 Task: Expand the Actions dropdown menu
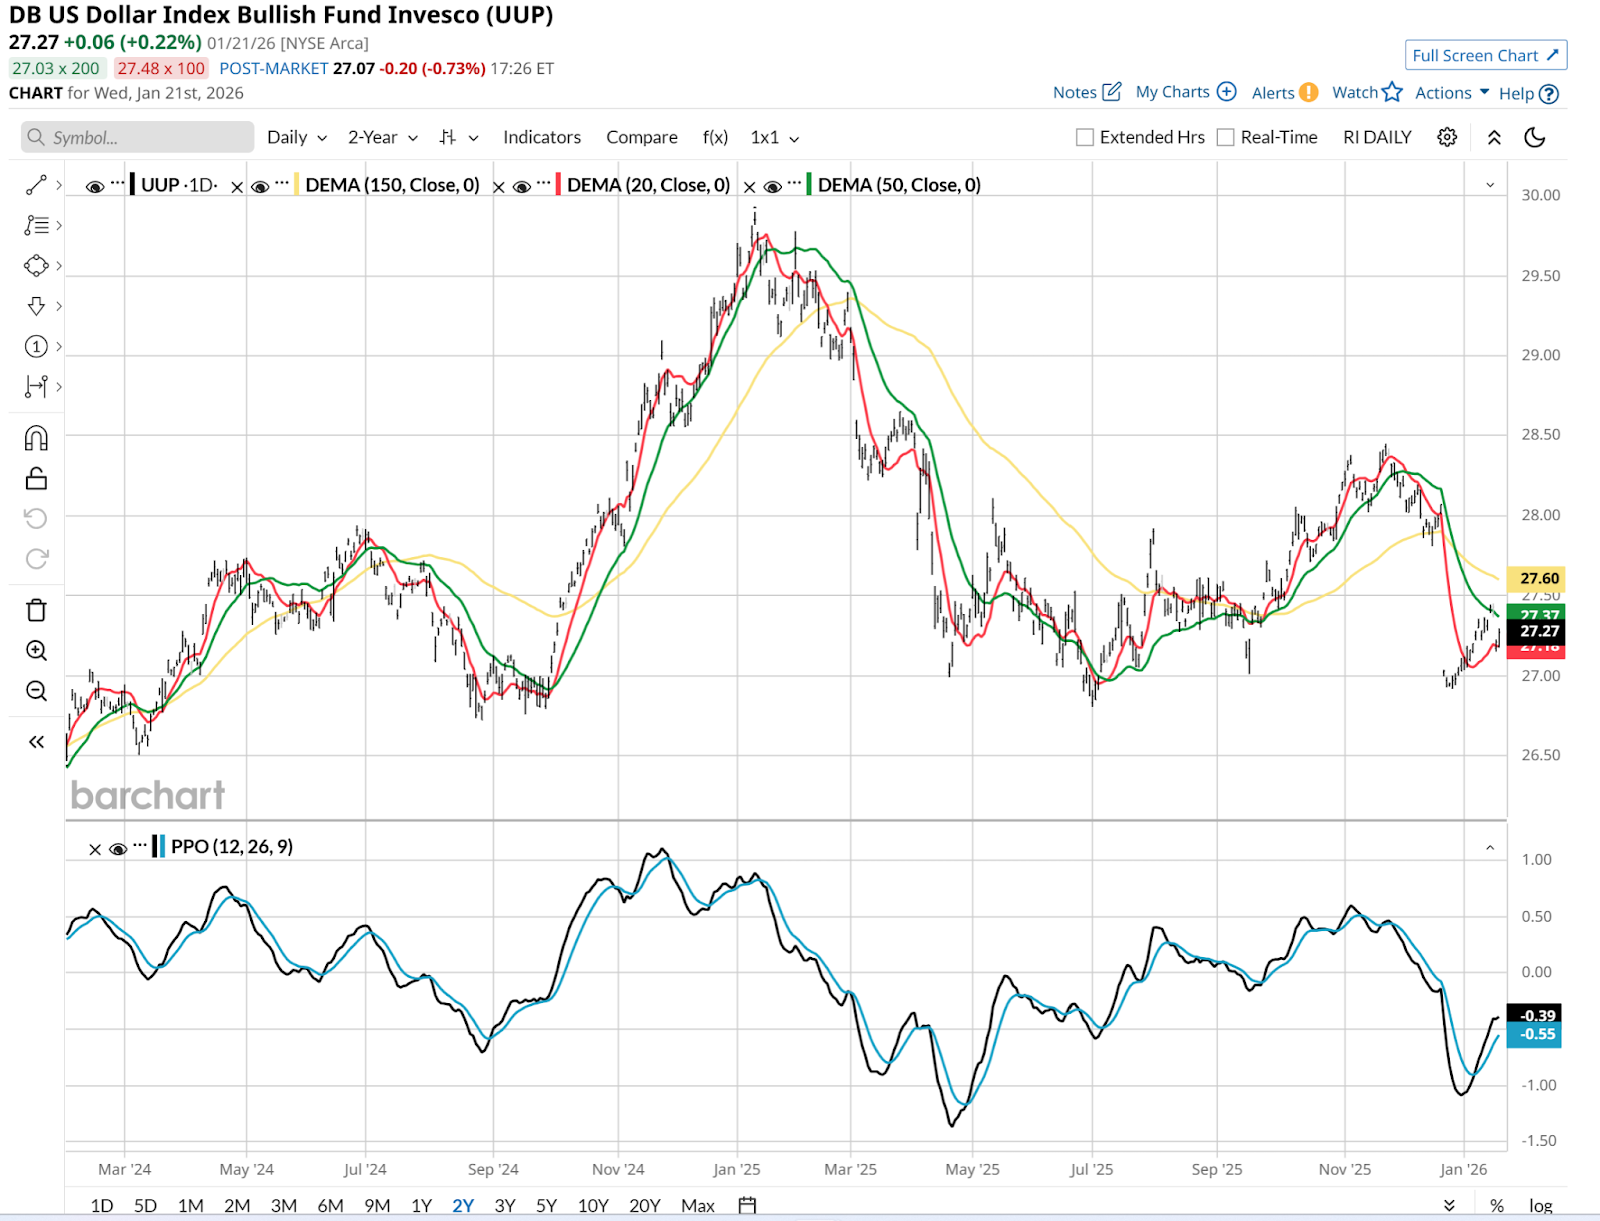point(1452,93)
